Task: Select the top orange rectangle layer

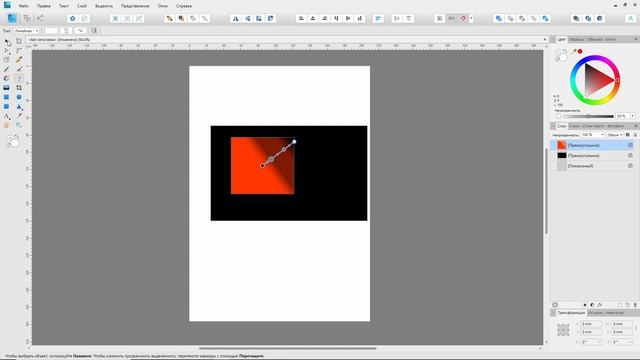Action: click(592, 145)
